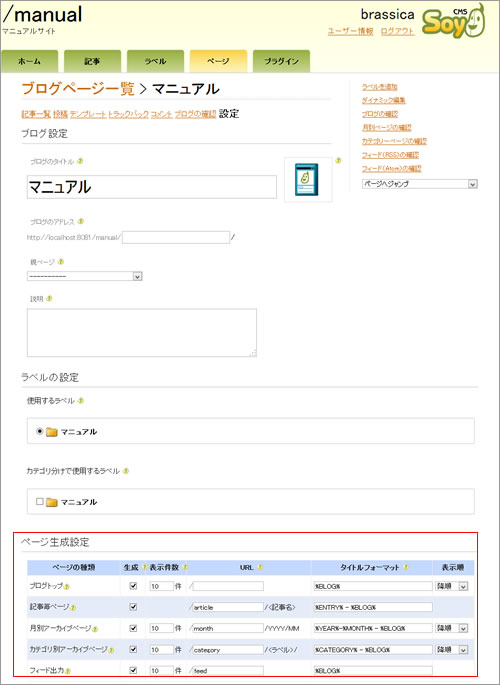Uncheck 生成 checkbox for ブログトップ row
500x685 pixels.
click(134, 586)
